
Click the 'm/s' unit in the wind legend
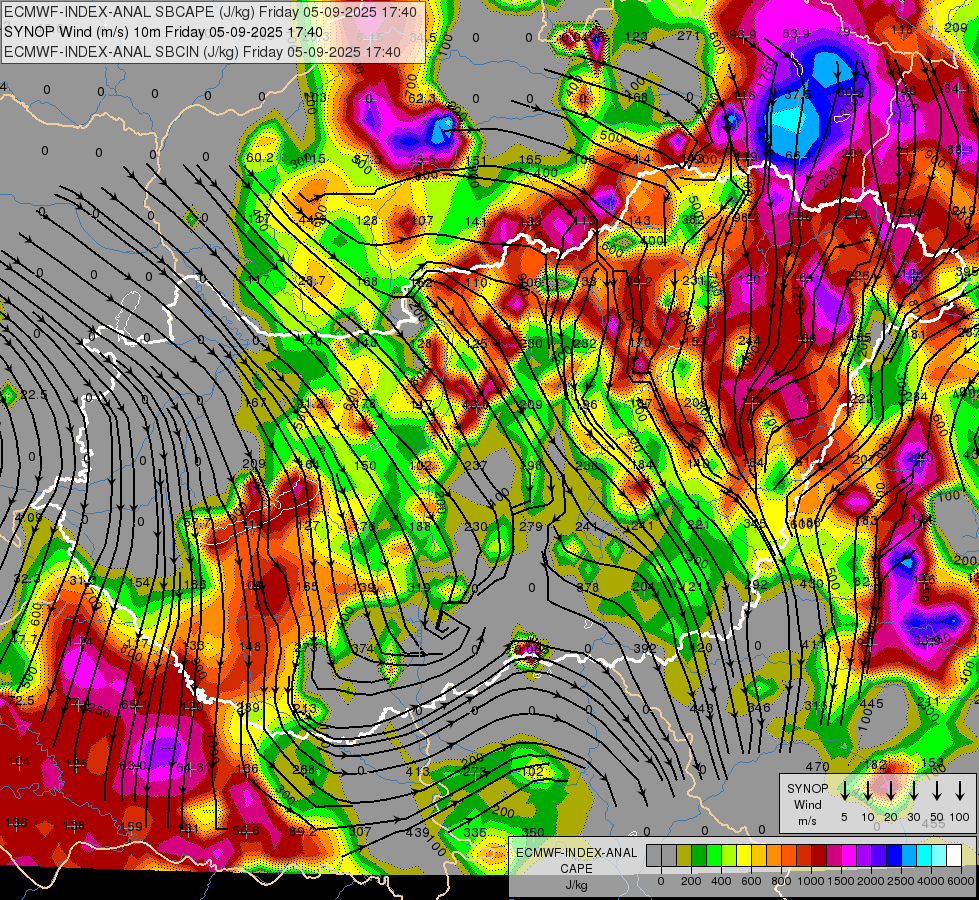pos(807,821)
